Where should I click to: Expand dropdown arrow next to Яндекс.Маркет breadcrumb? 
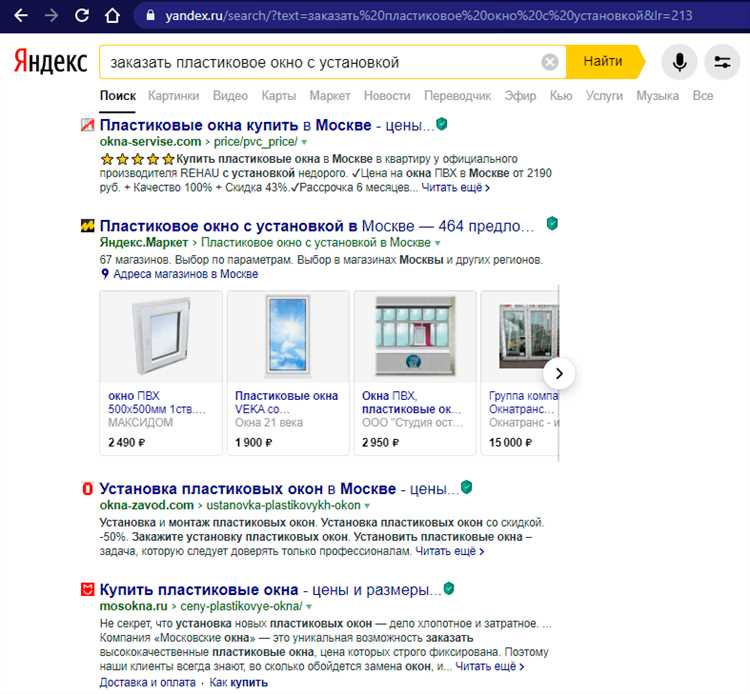[x=437, y=243]
